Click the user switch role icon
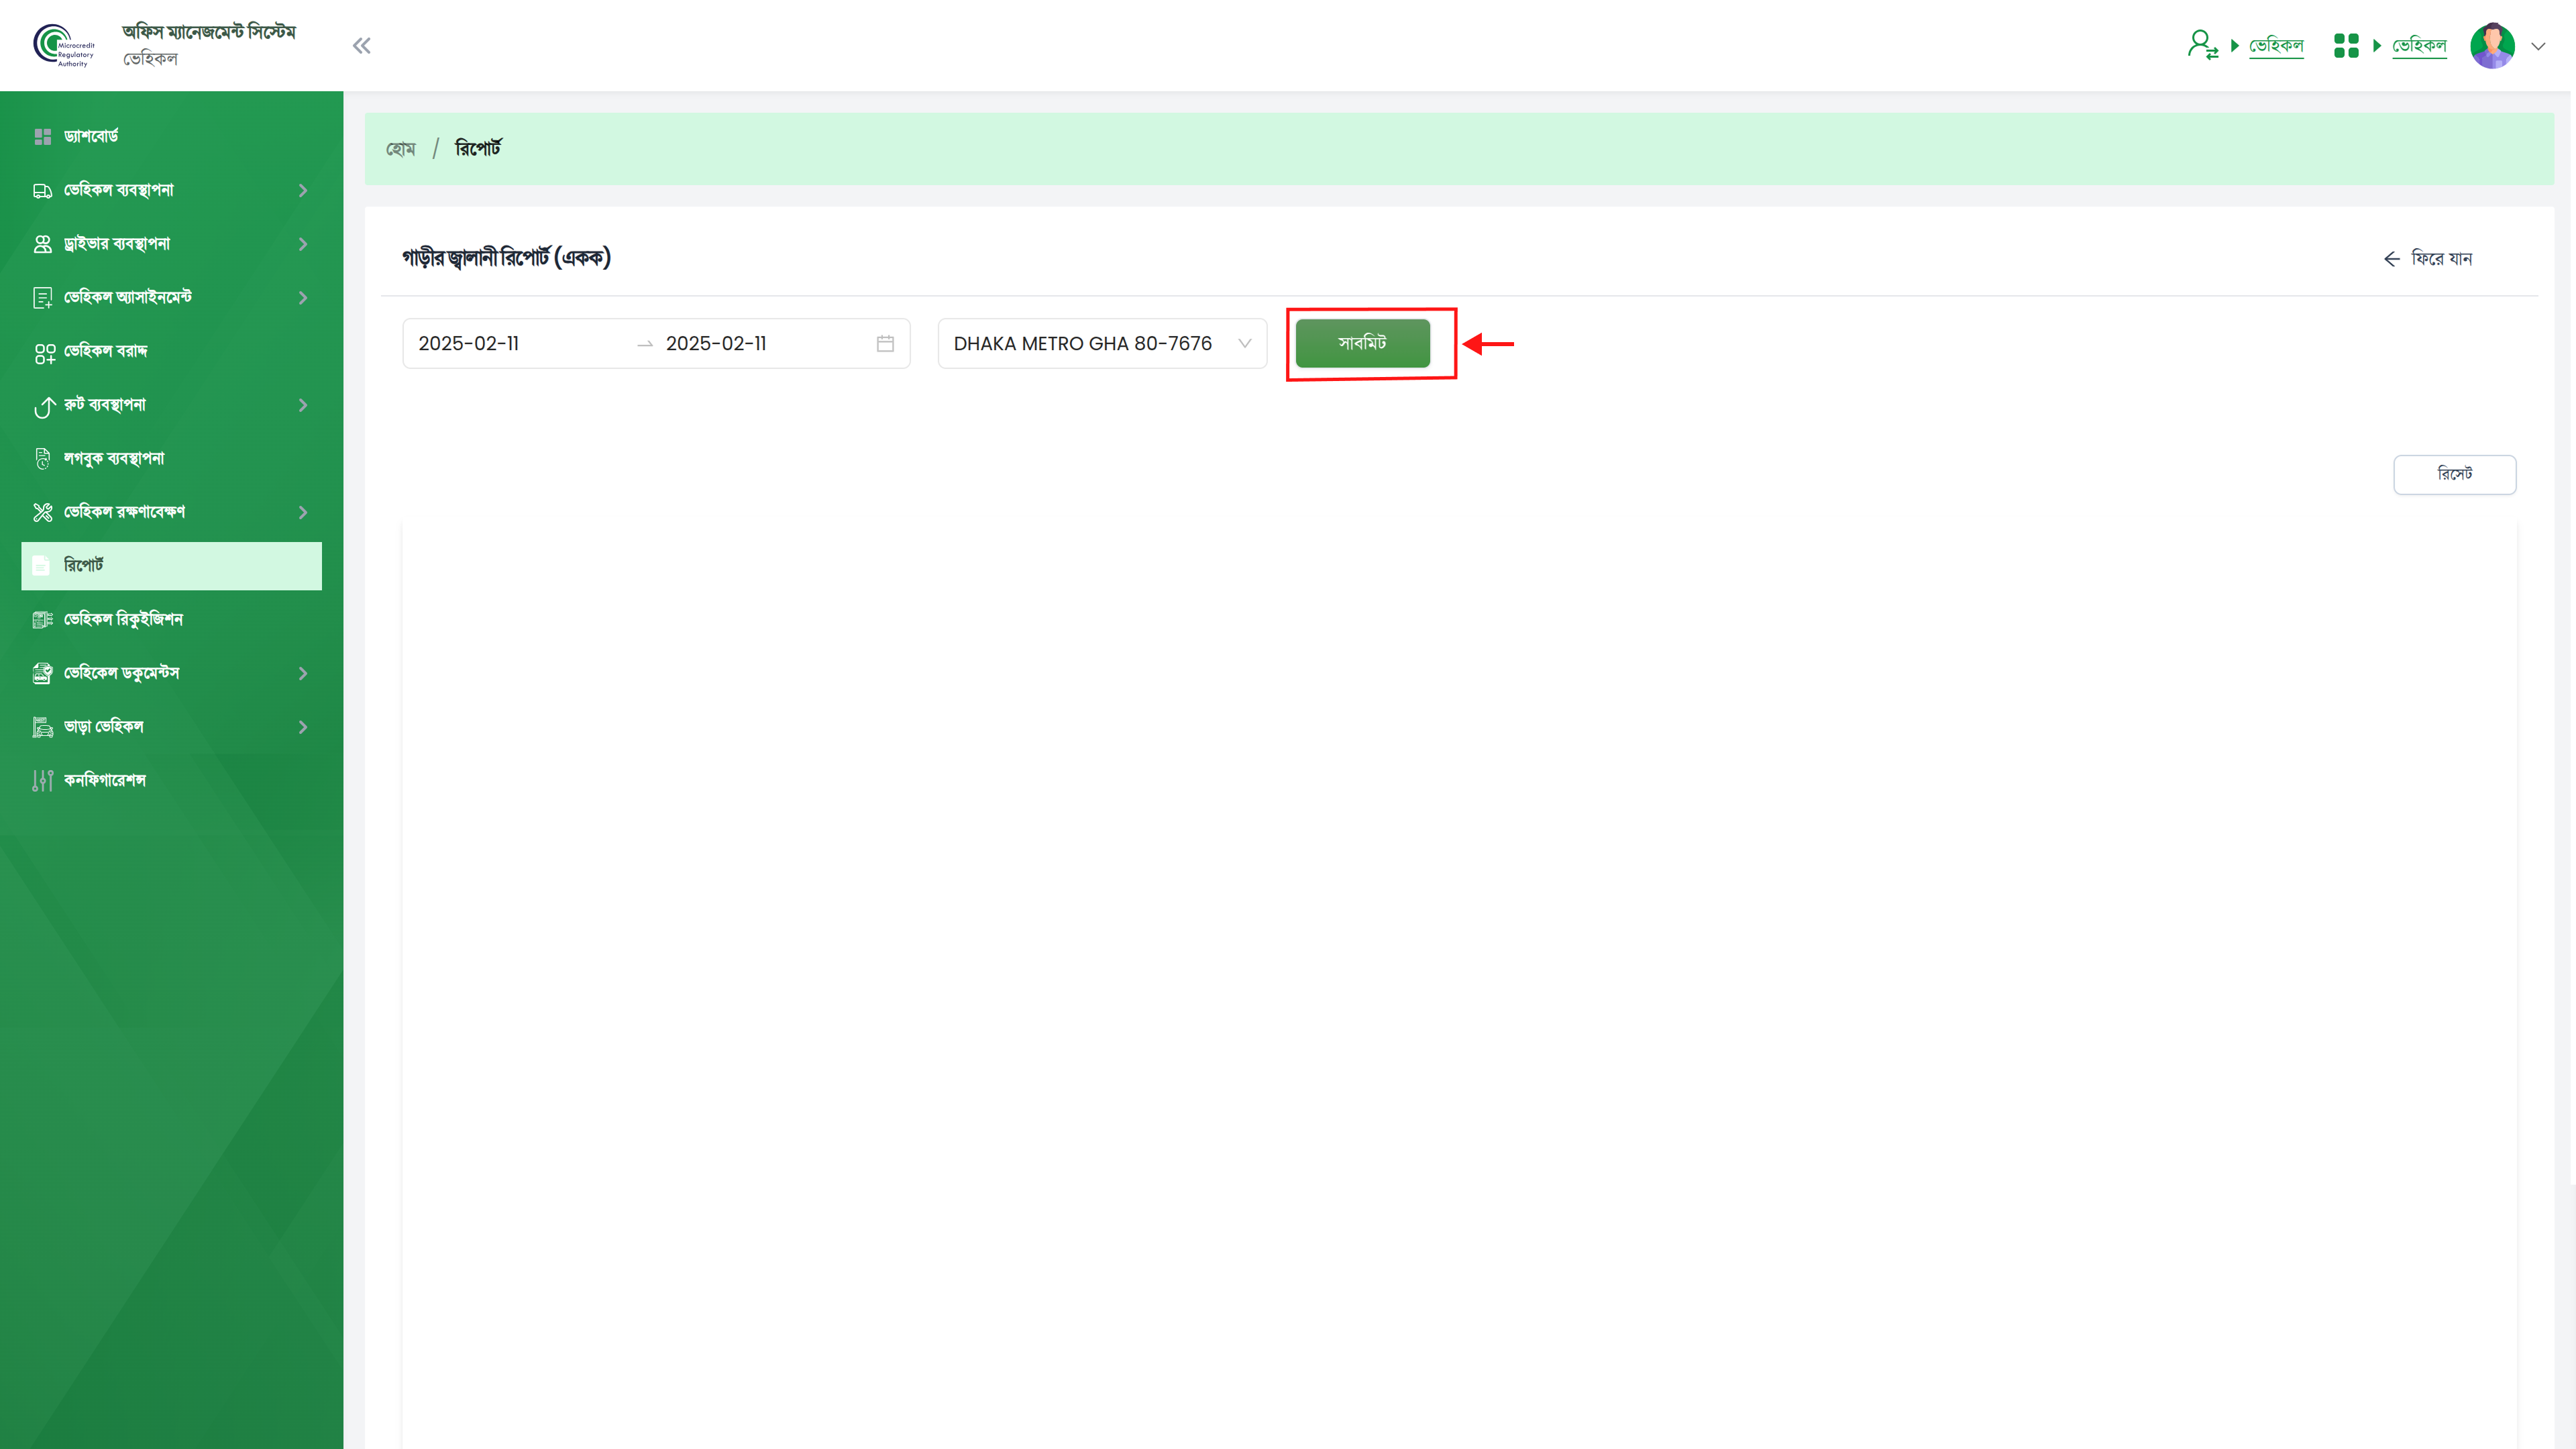Screen dimensions: 2576x1449 [x=2202, y=45]
